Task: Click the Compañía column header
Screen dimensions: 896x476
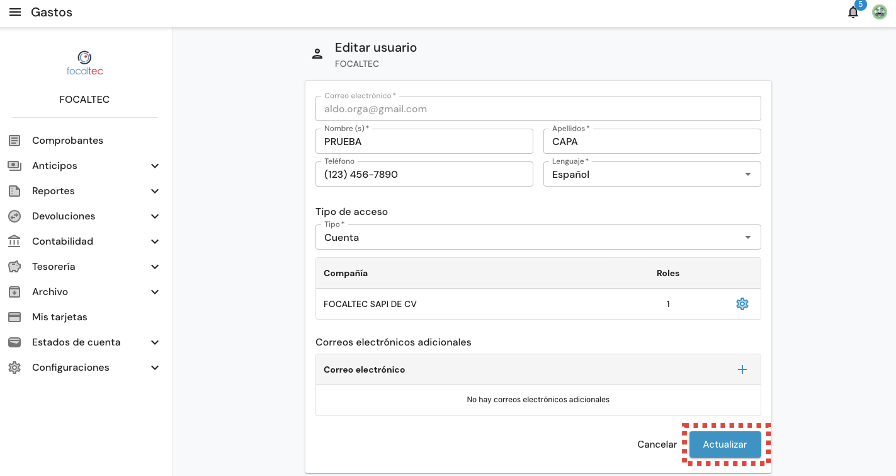Action: click(345, 273)
